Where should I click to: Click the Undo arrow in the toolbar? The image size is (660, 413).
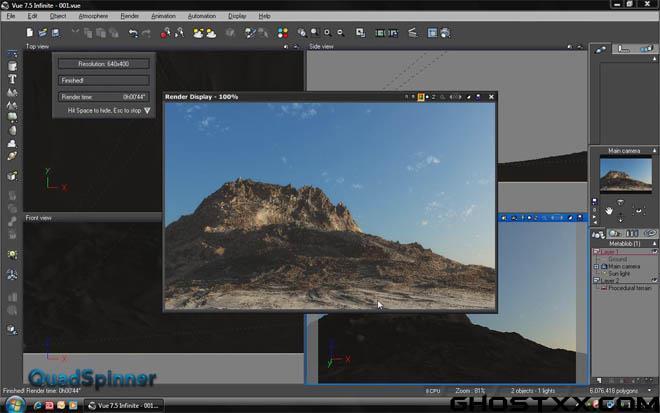point(133,33)
